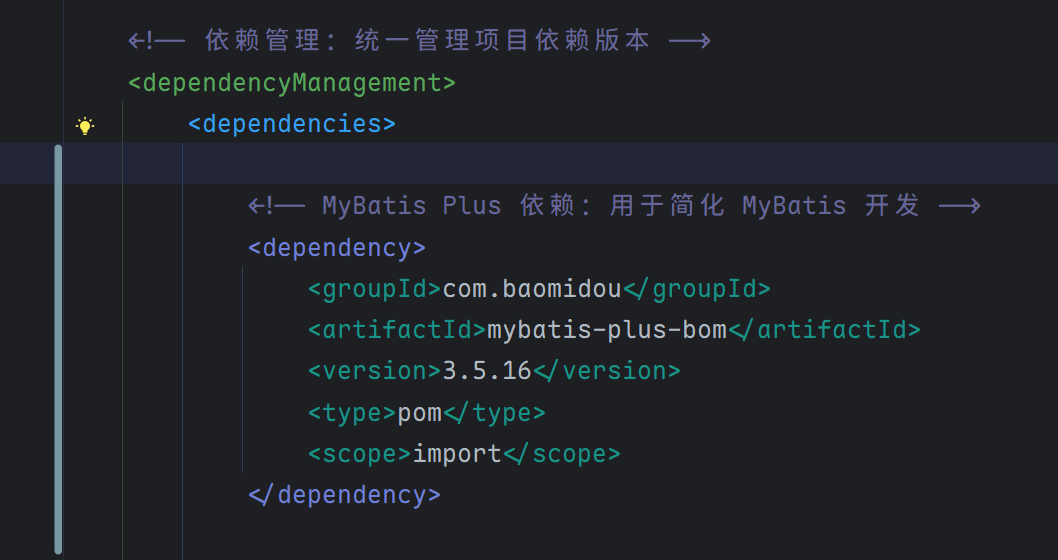Click the closing artifactId tag
The height and width of the screenshot is (560, 1058).
coord(824,330)
